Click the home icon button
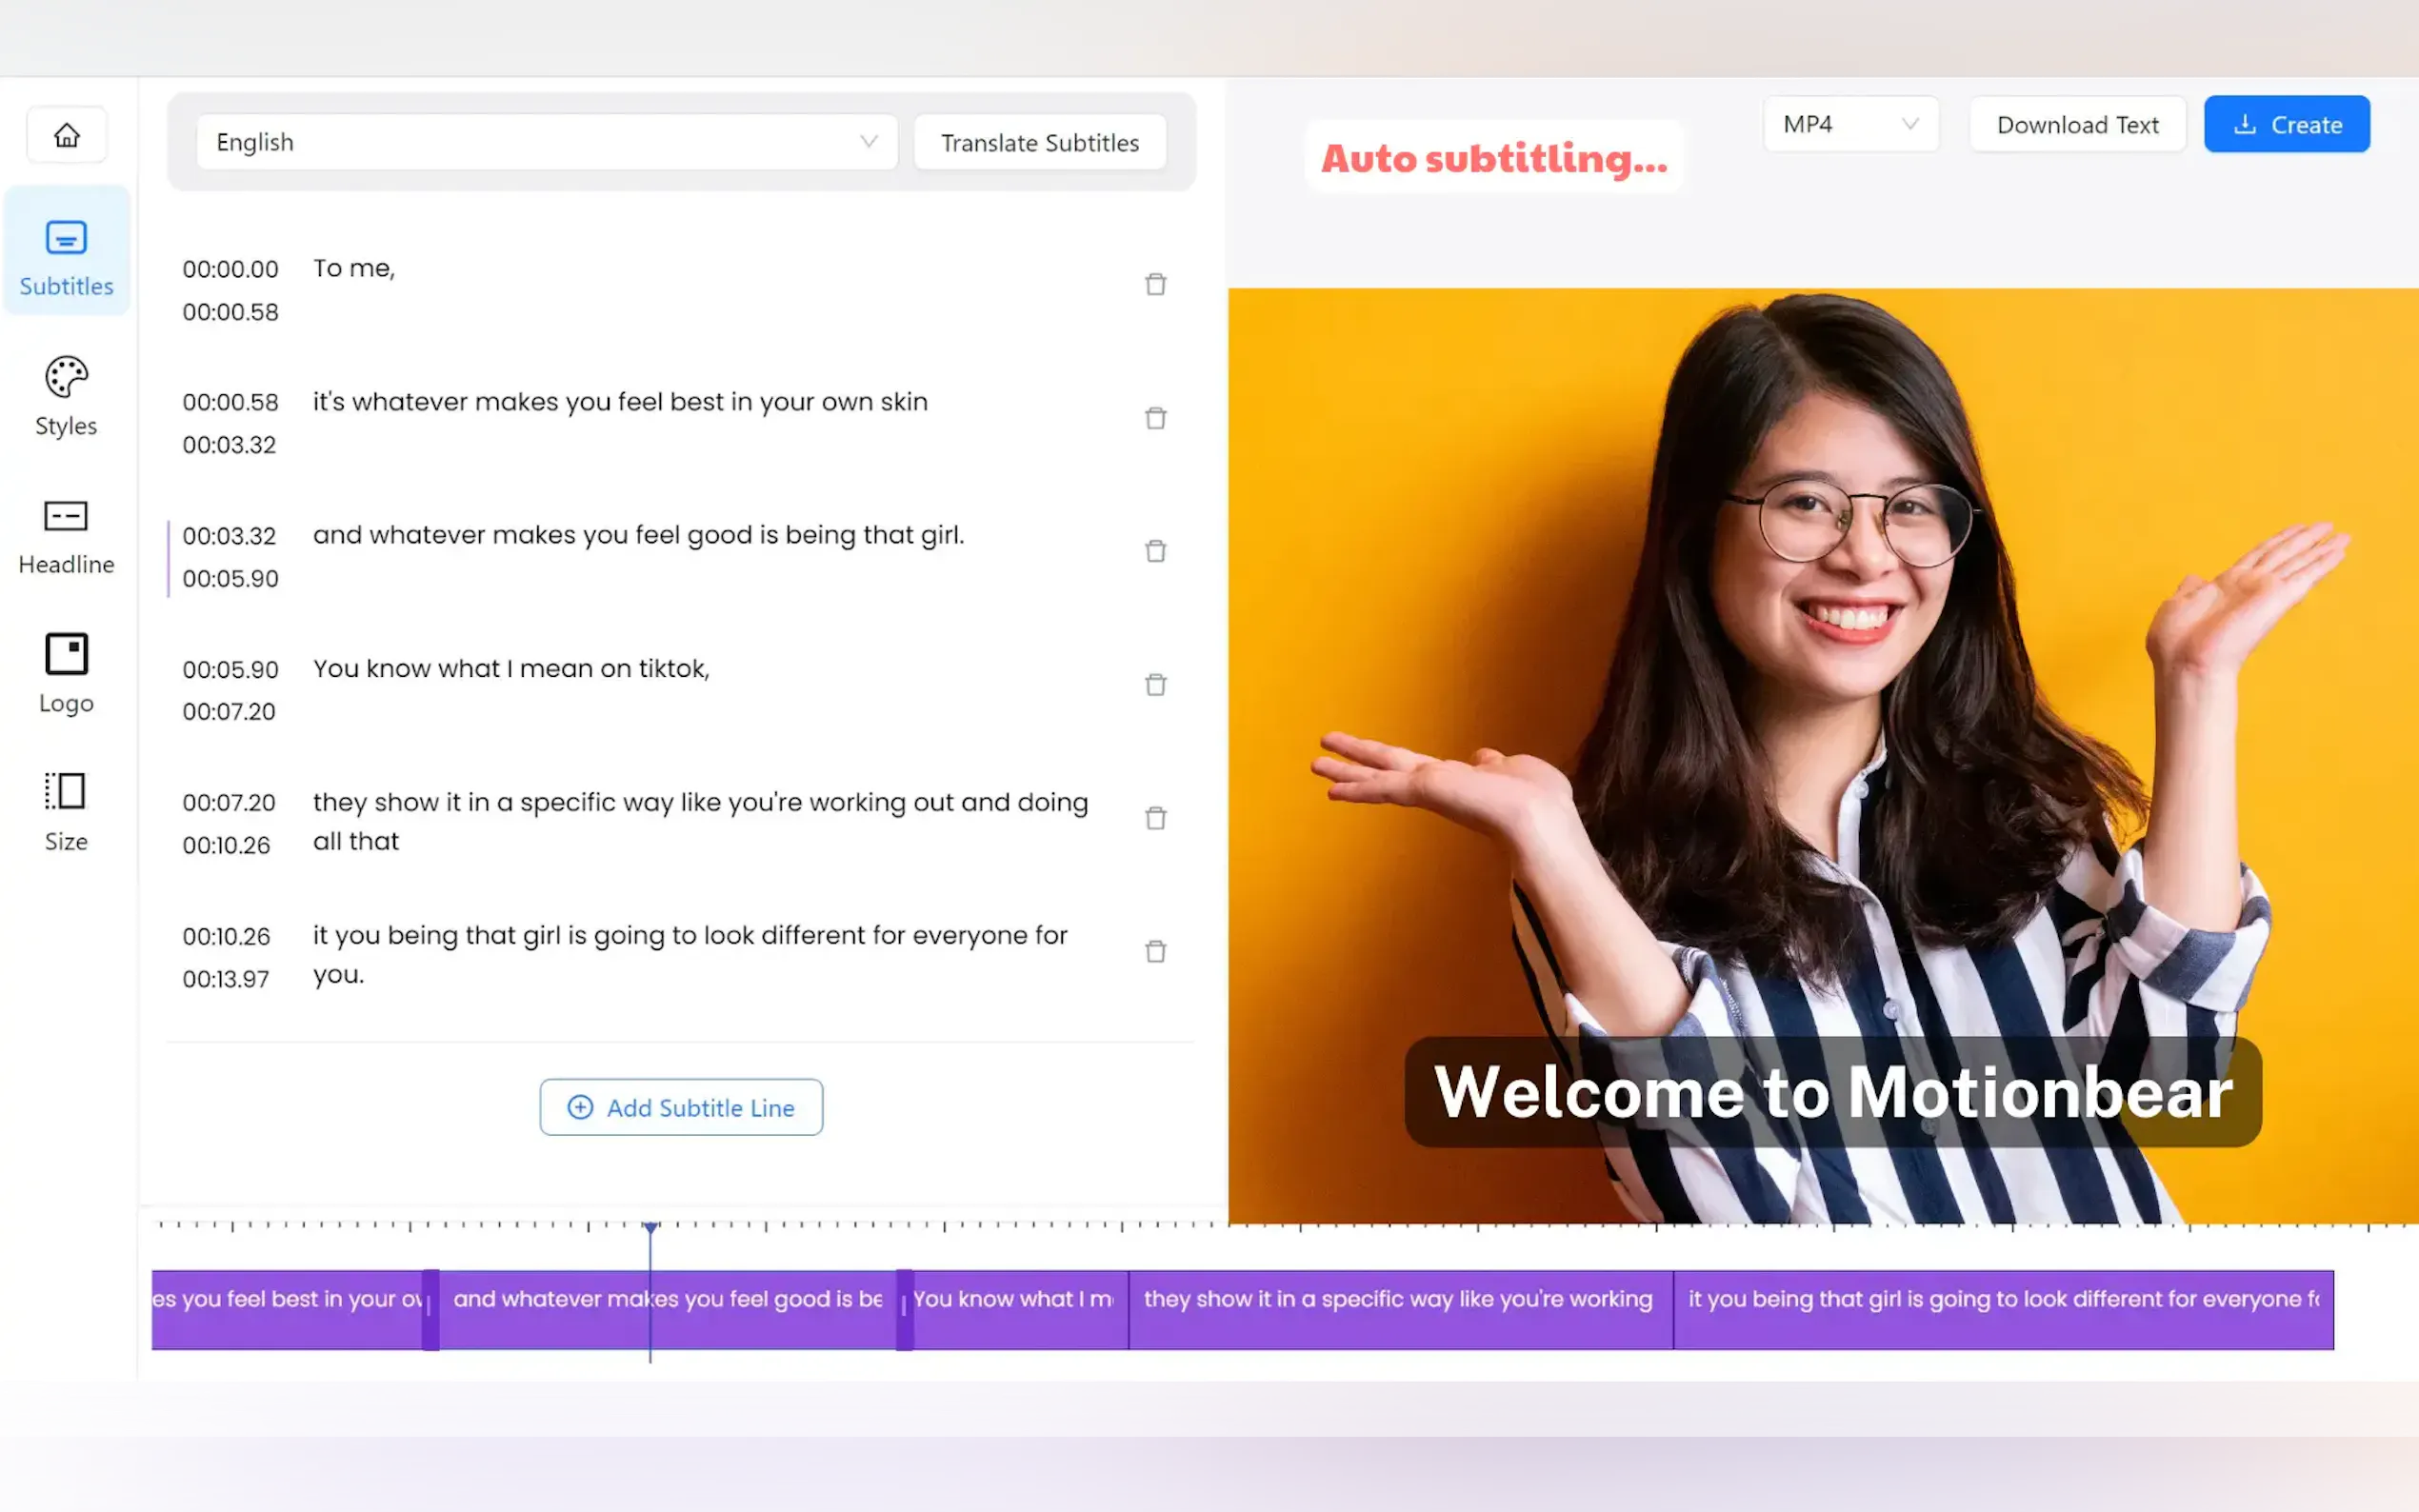 [67, 135]
